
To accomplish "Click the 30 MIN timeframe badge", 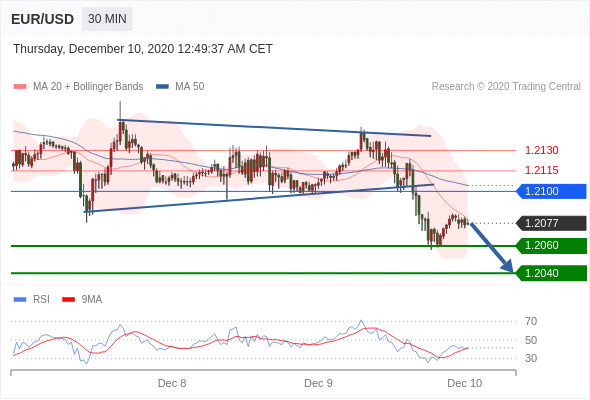I will pos(107,19).
